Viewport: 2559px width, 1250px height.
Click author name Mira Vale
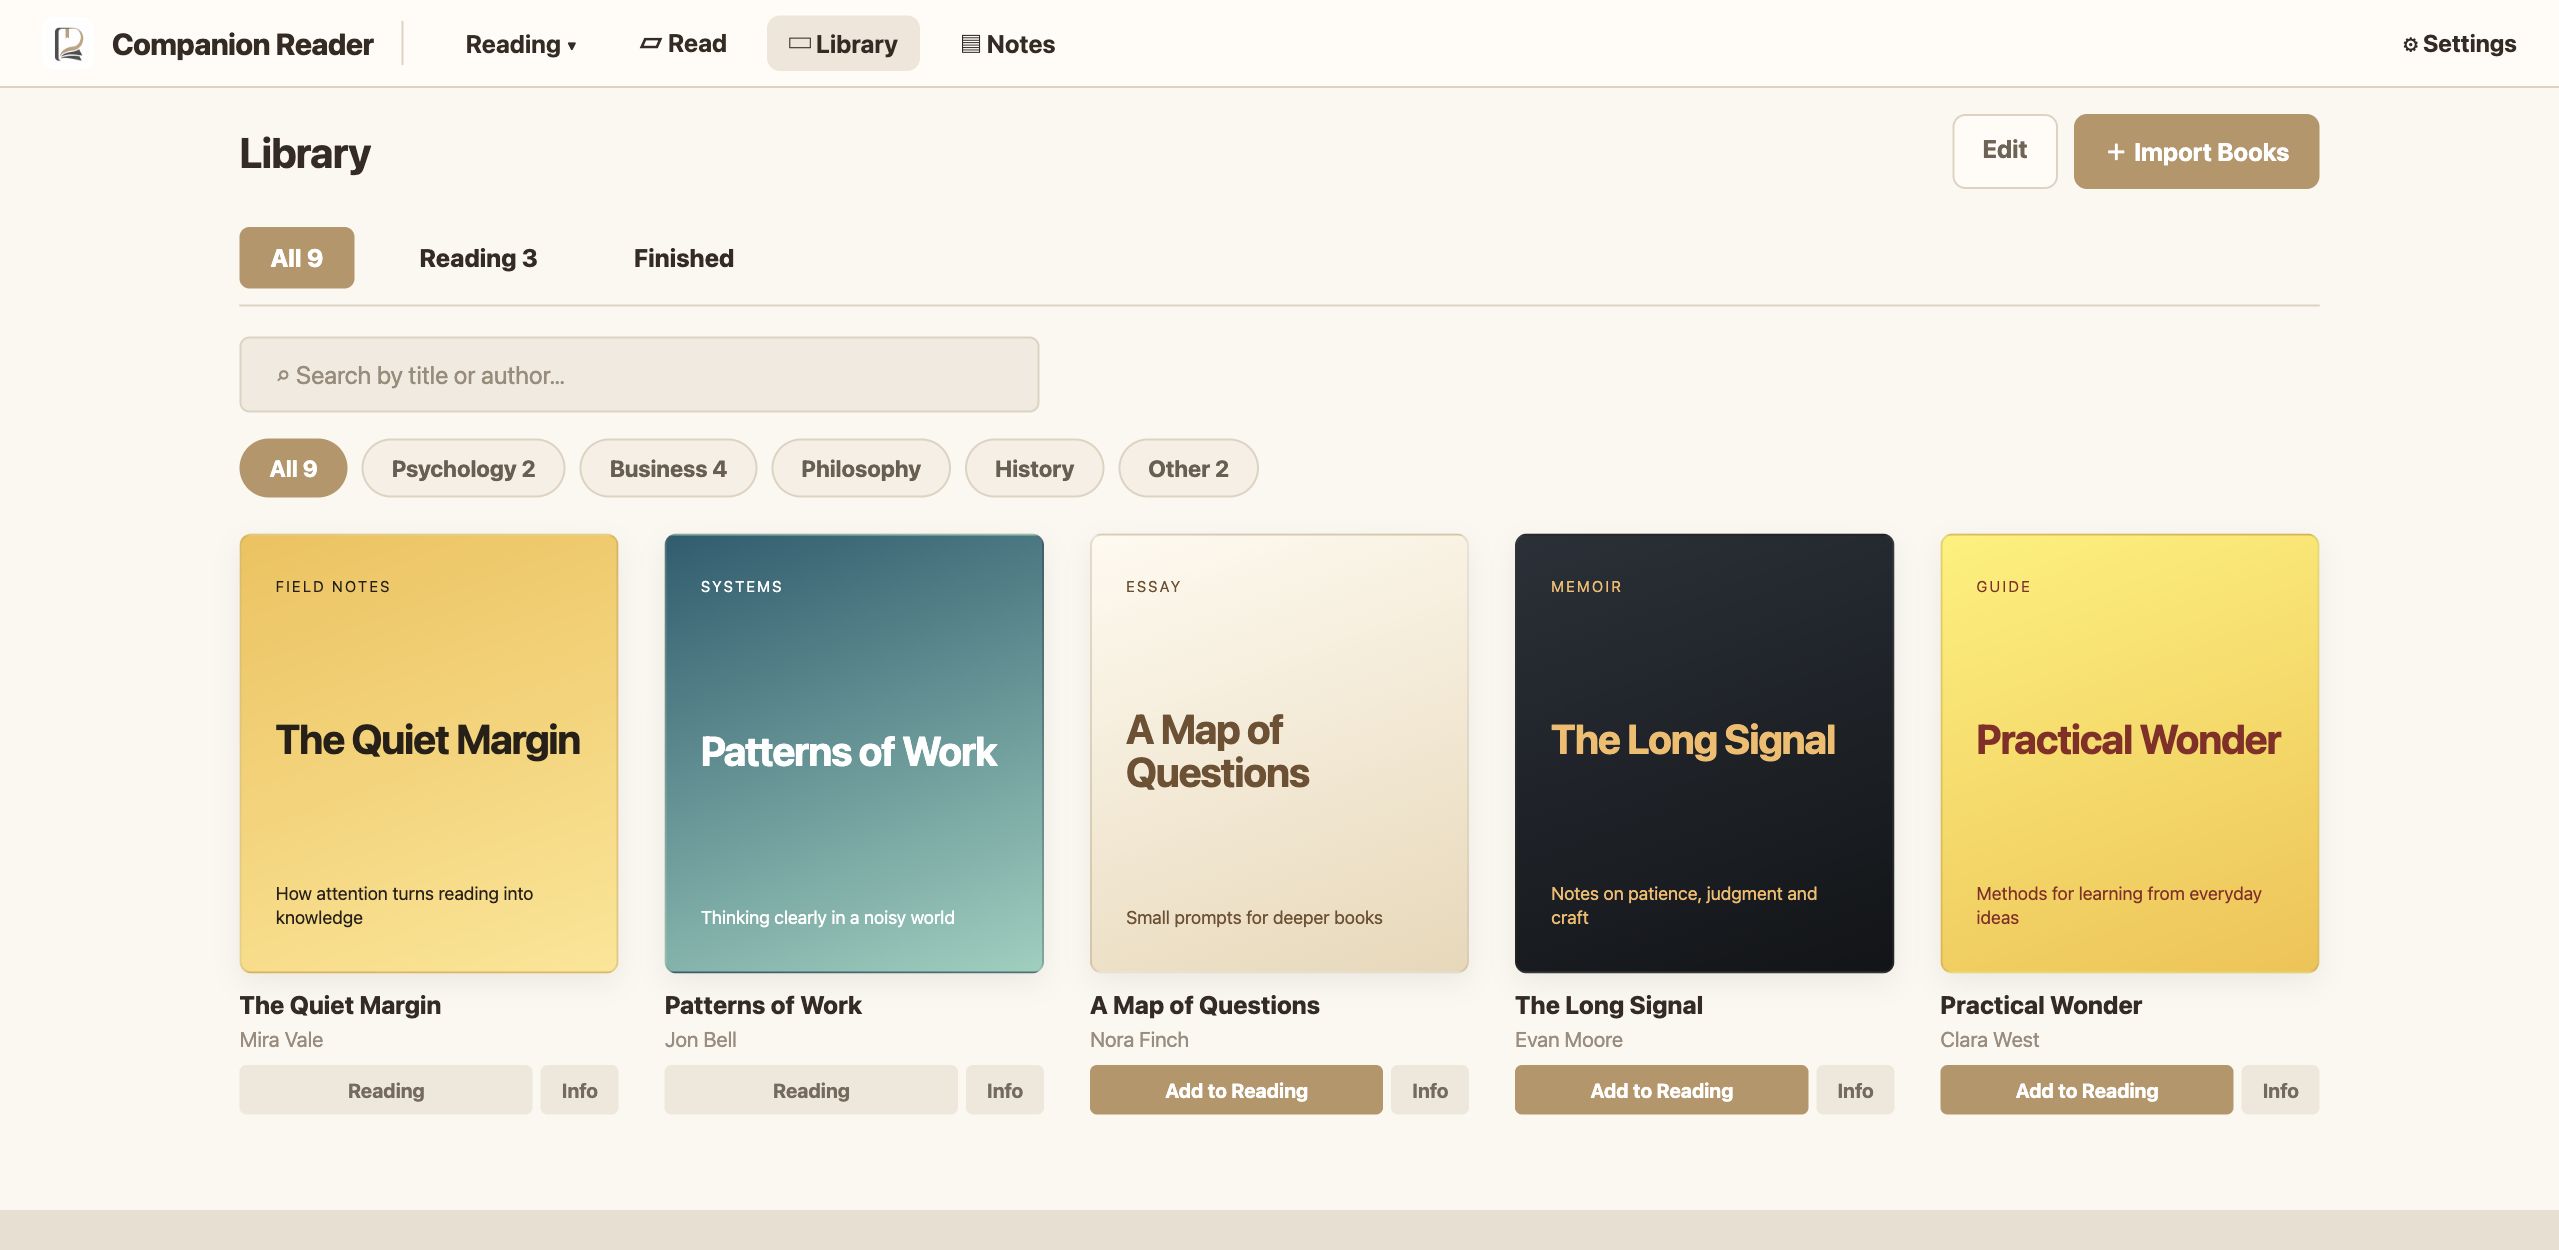(281, 1039)
